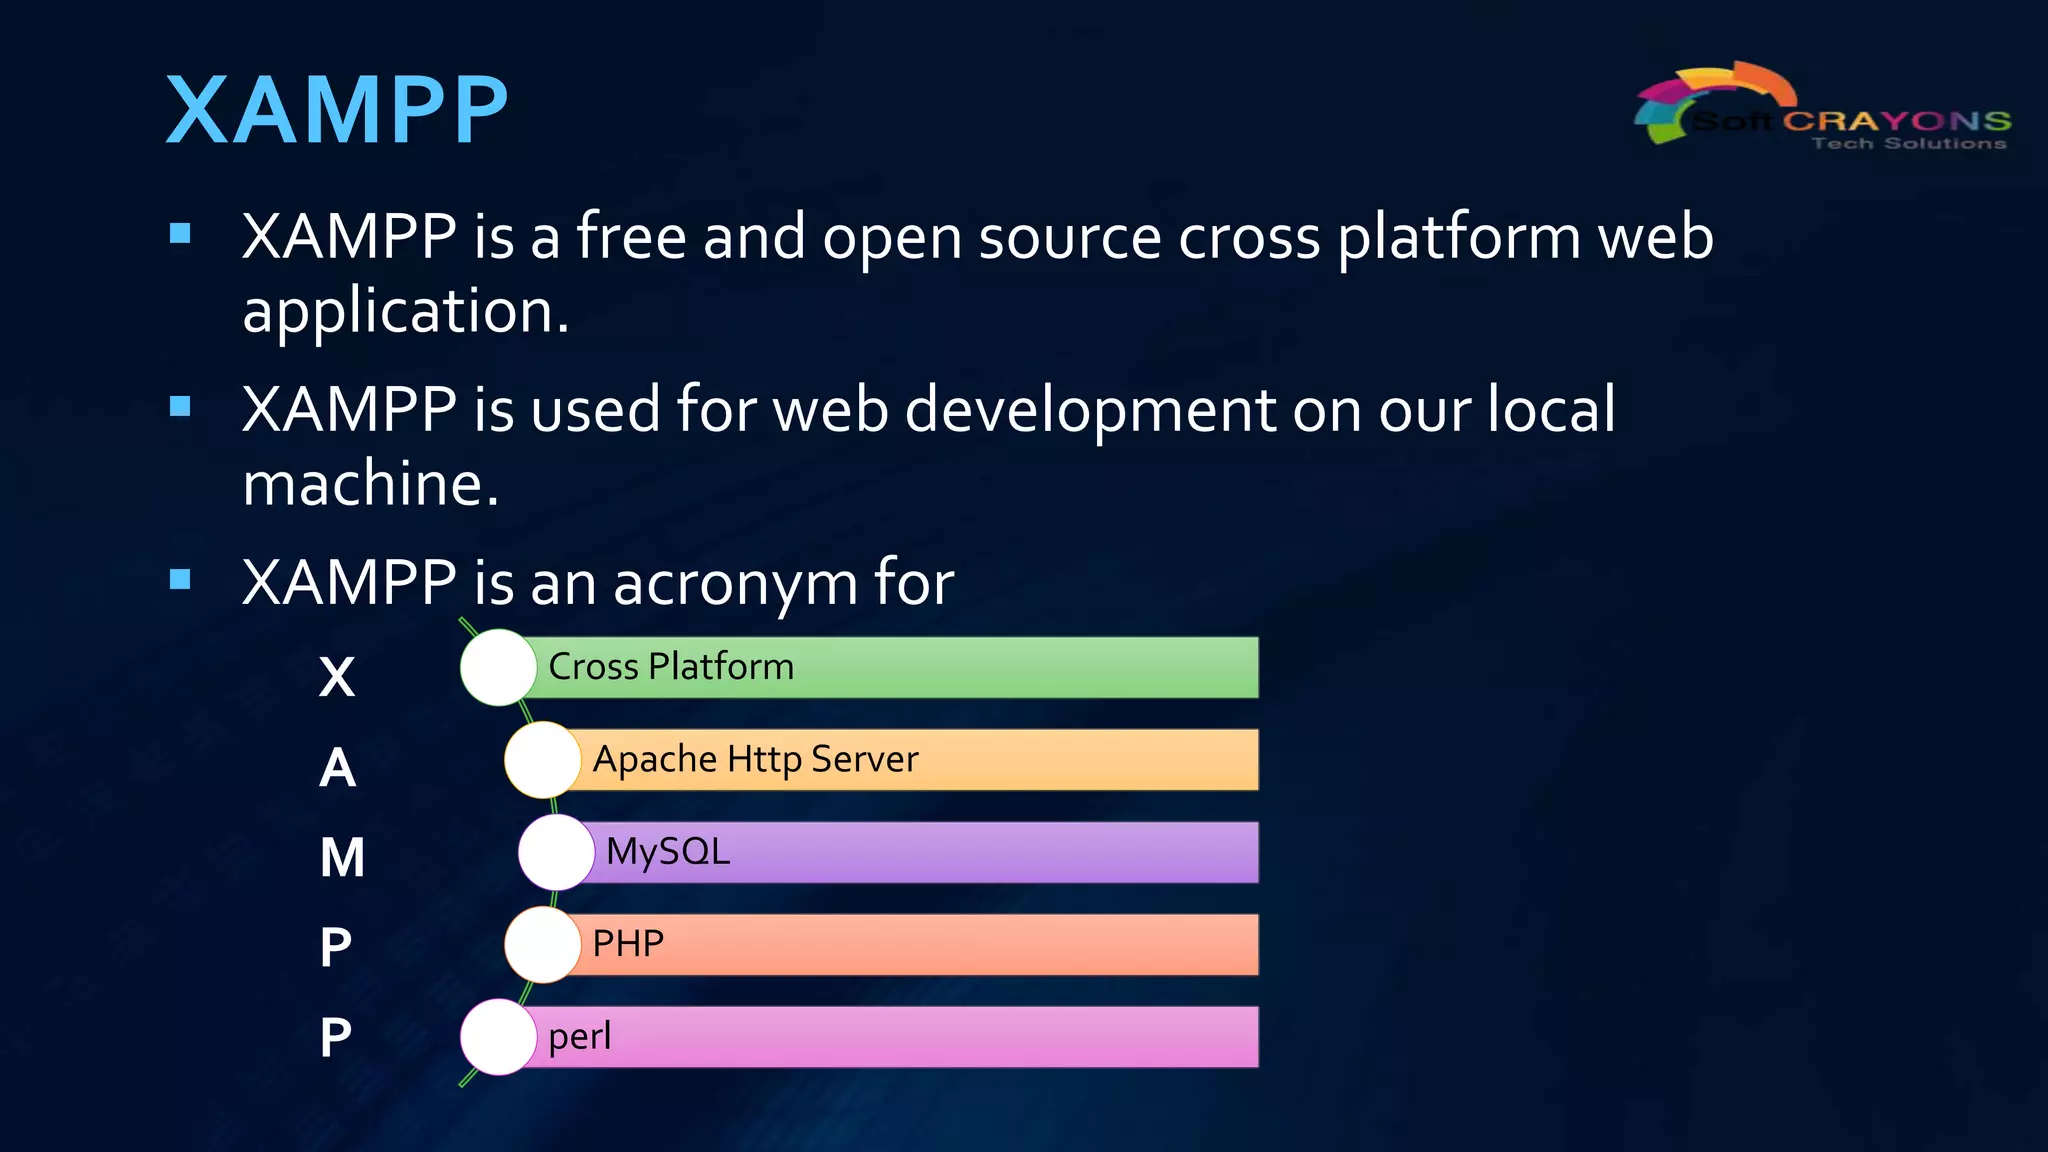
Task: Click the white circle beside perl
Action: pos(498,1037)
